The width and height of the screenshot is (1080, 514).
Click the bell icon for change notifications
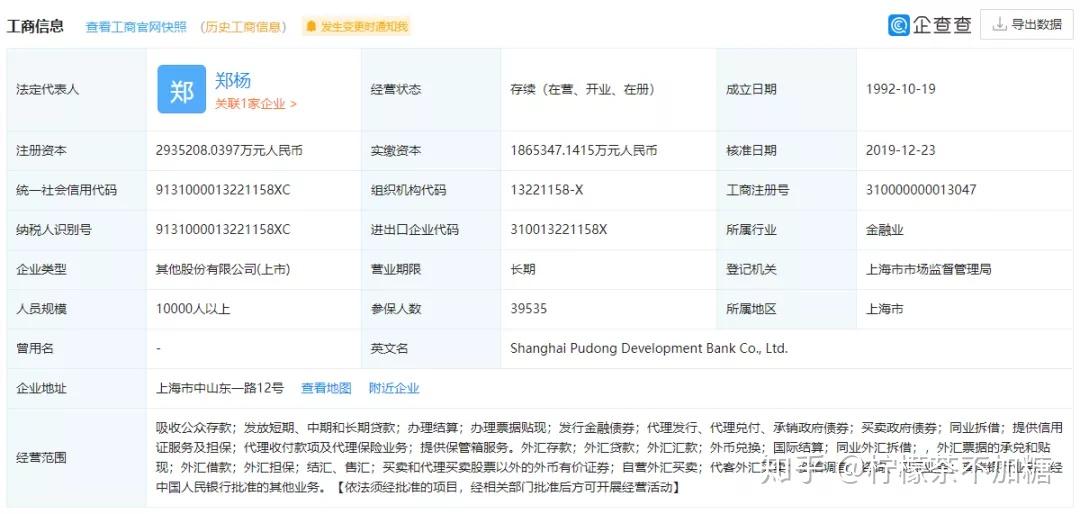311,27
